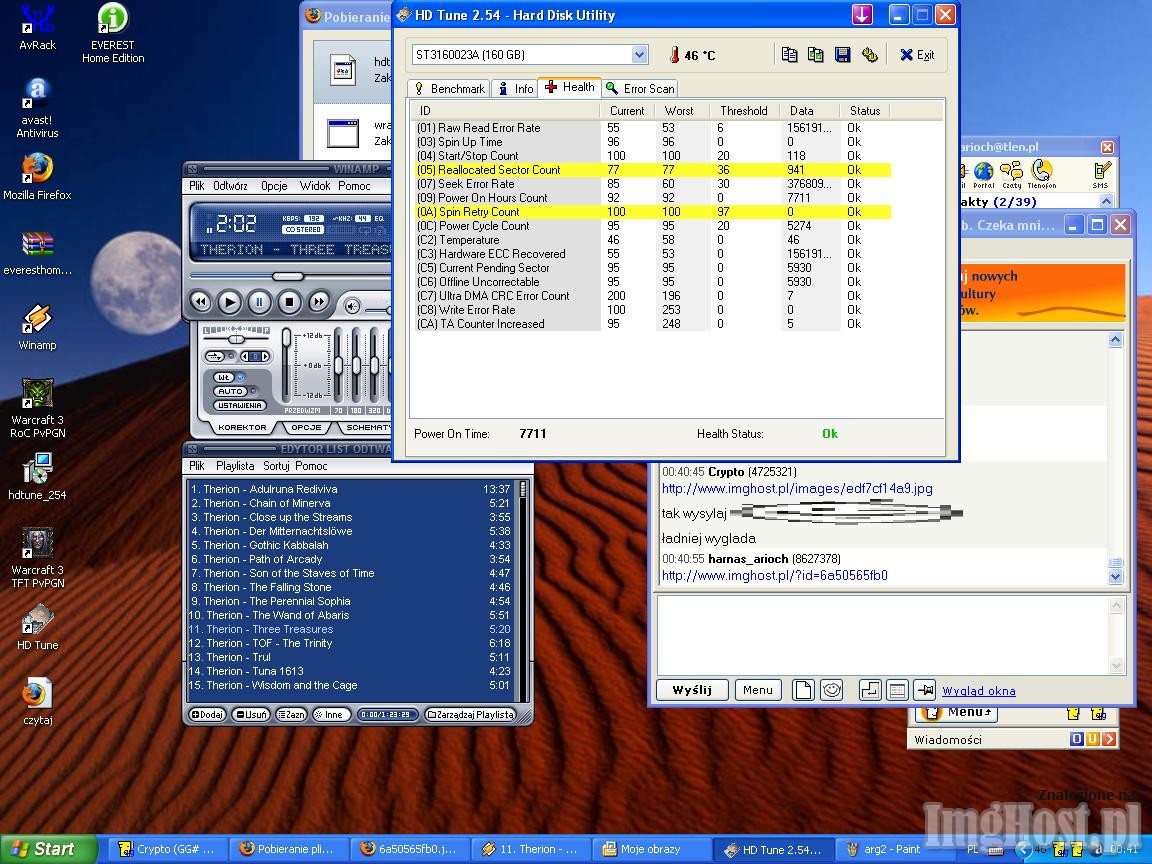The width and height of the screenshot is (1152, 864).
Task: Click the copy info icon in HD Tune toolbar
Action: point(789,54)
